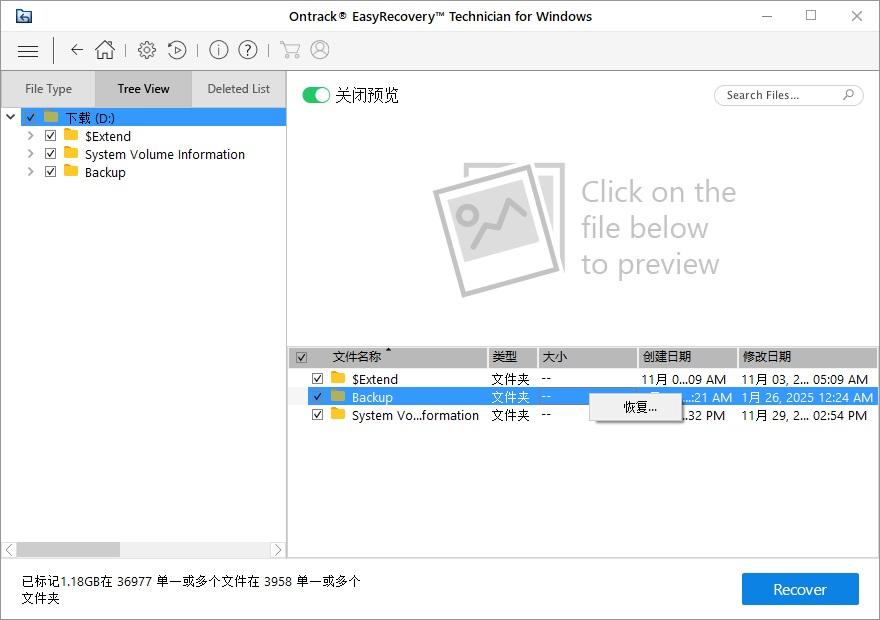The height and width of the screenshot is (620, 880).
Task: Uncheck System Volume Information in tree
Action: click(x=51, y=154)
